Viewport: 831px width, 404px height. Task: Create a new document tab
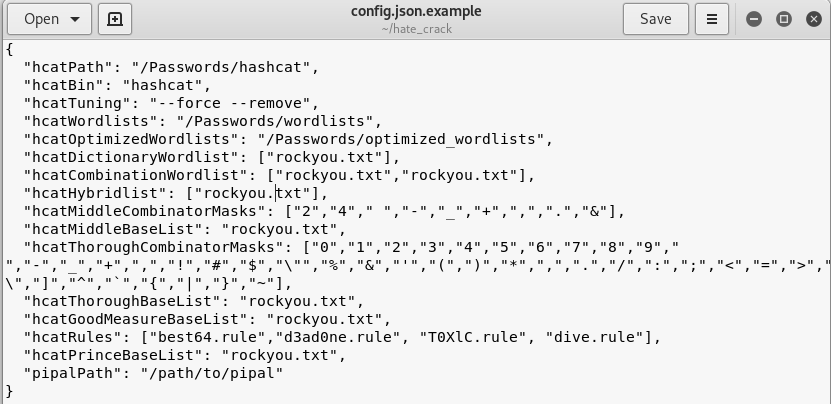tap(115, 19)
